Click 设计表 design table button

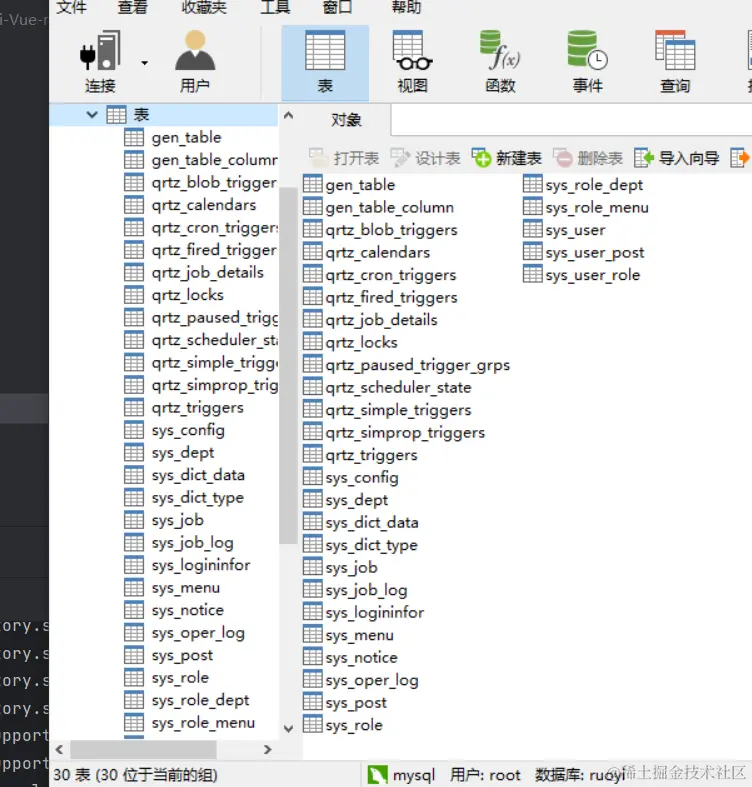point(425,158)
